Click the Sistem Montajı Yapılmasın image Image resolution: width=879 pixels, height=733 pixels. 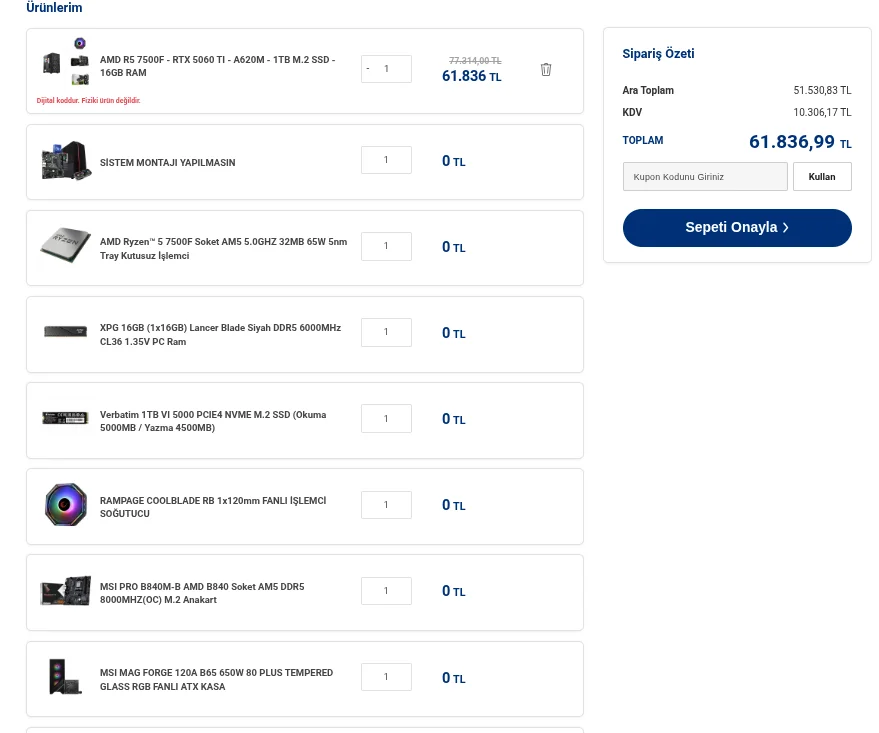click(66, 161)
